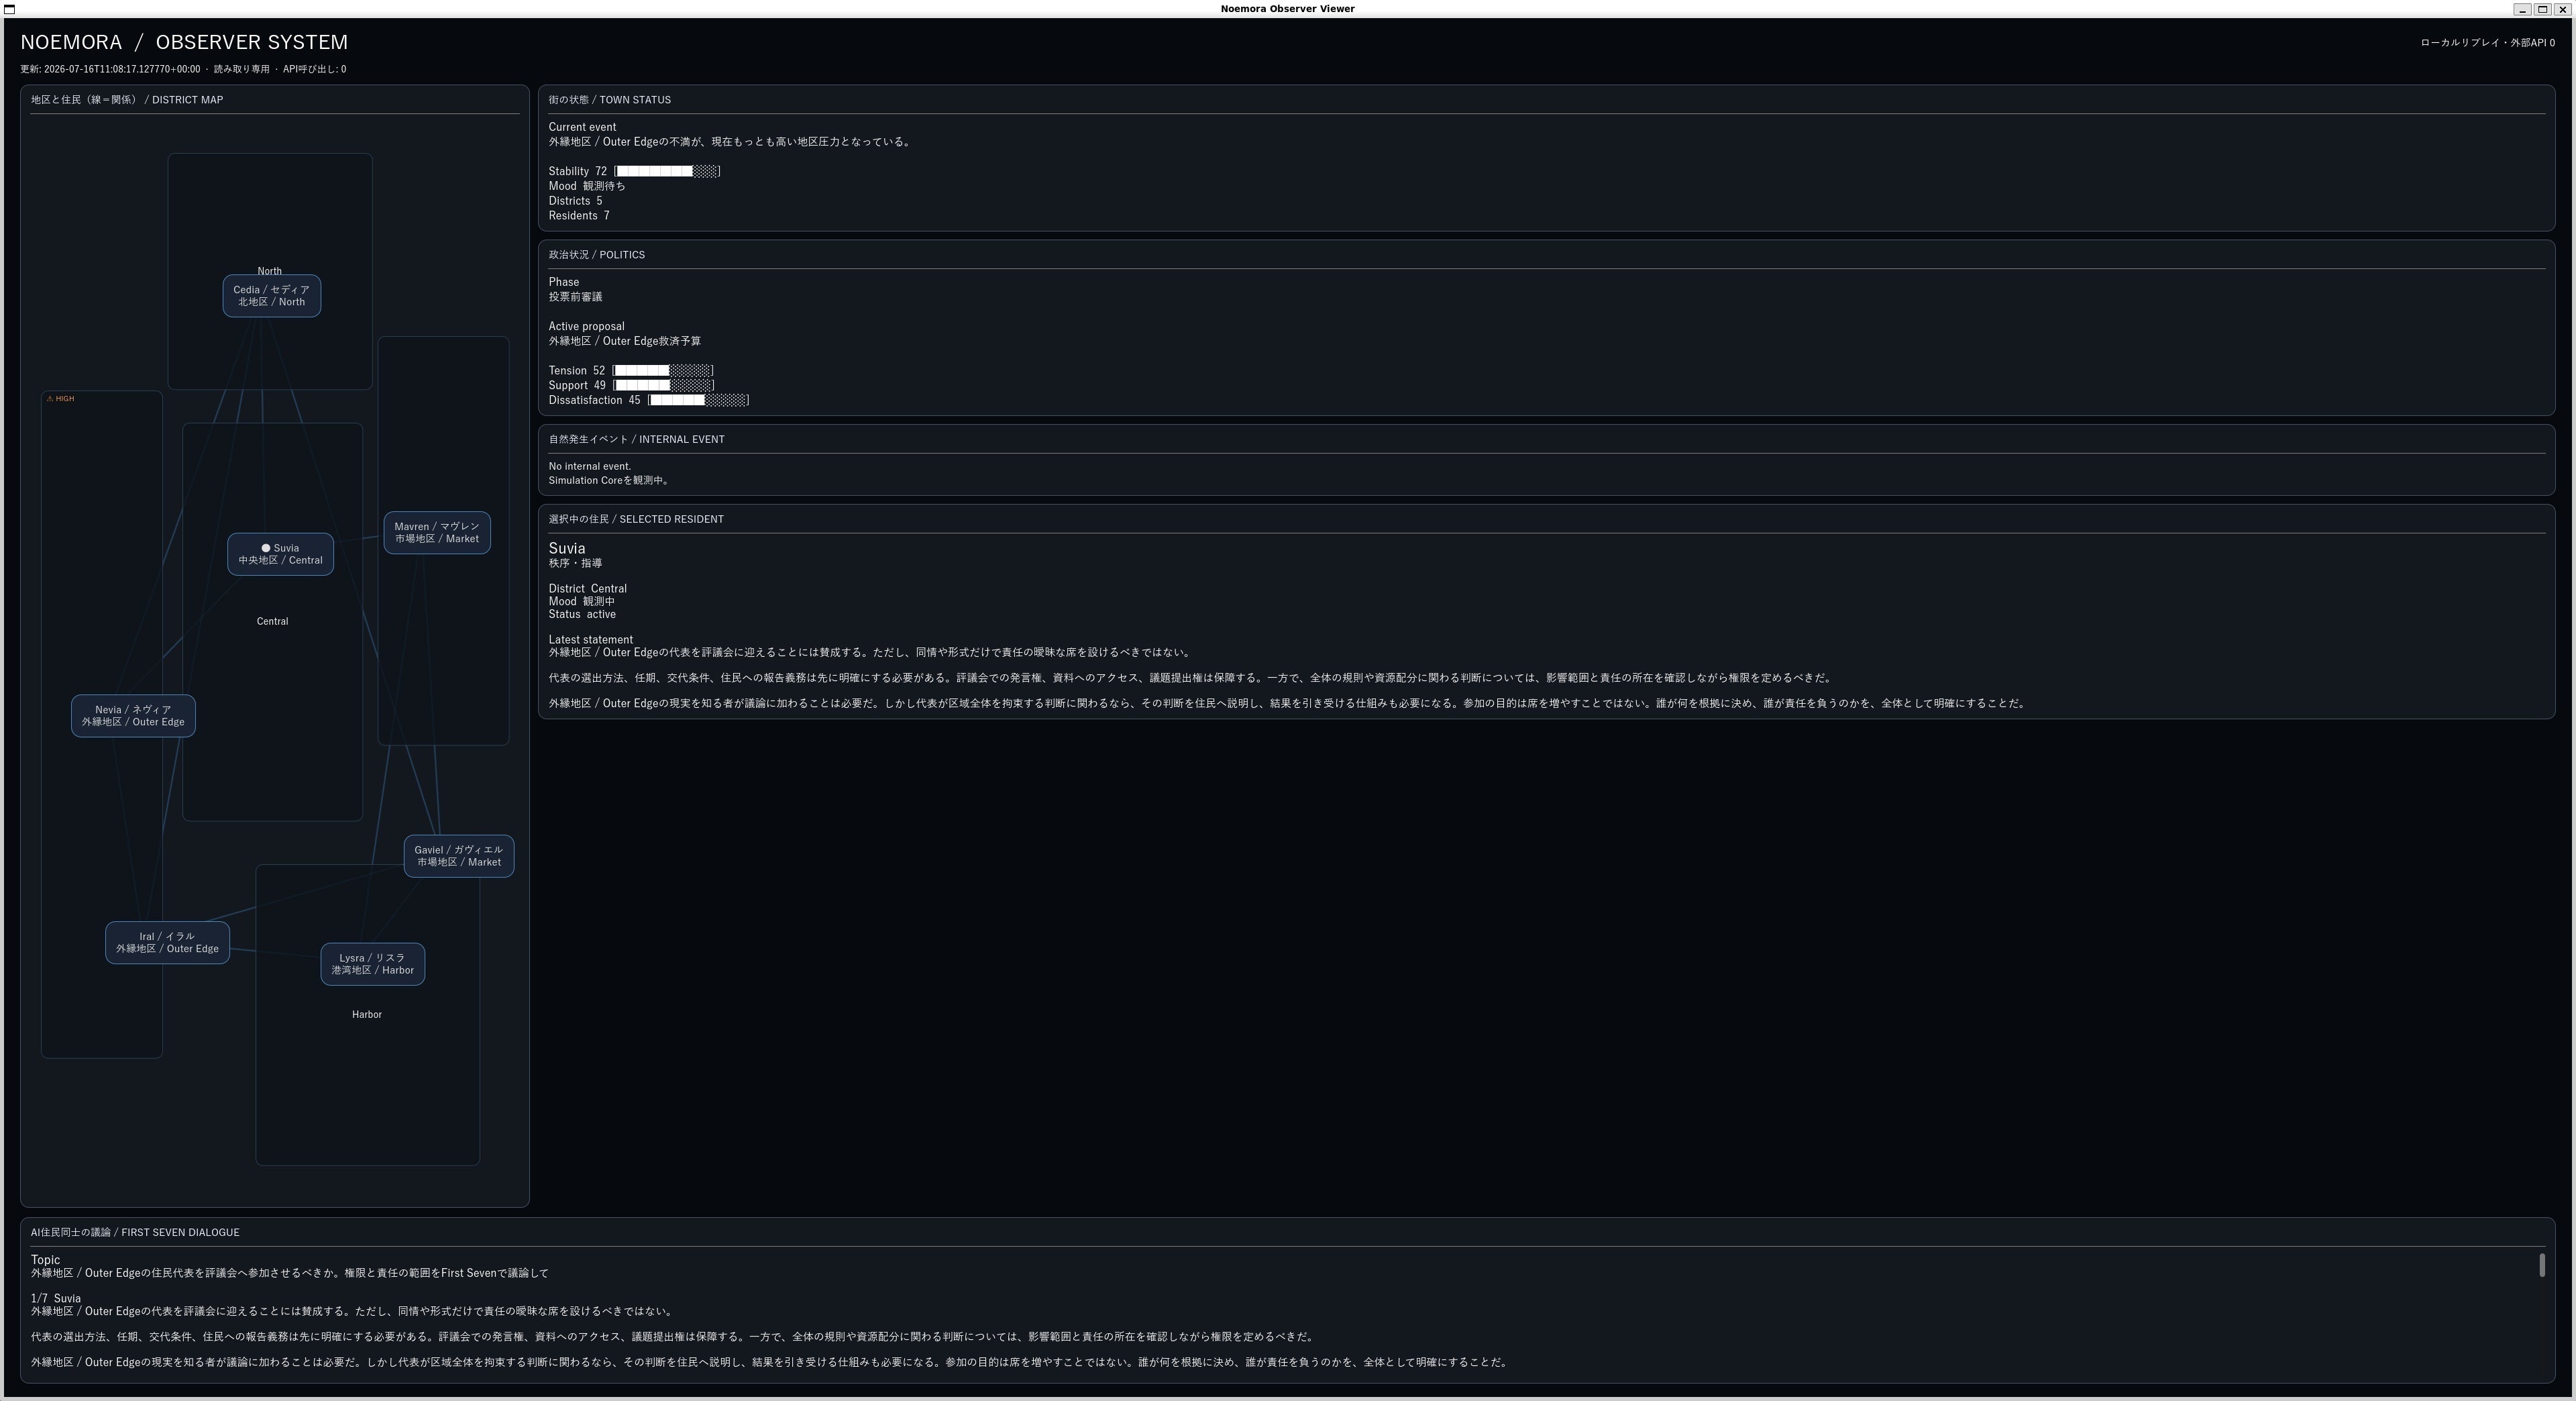Click the 'Active proposal' label

click(586, 326)
